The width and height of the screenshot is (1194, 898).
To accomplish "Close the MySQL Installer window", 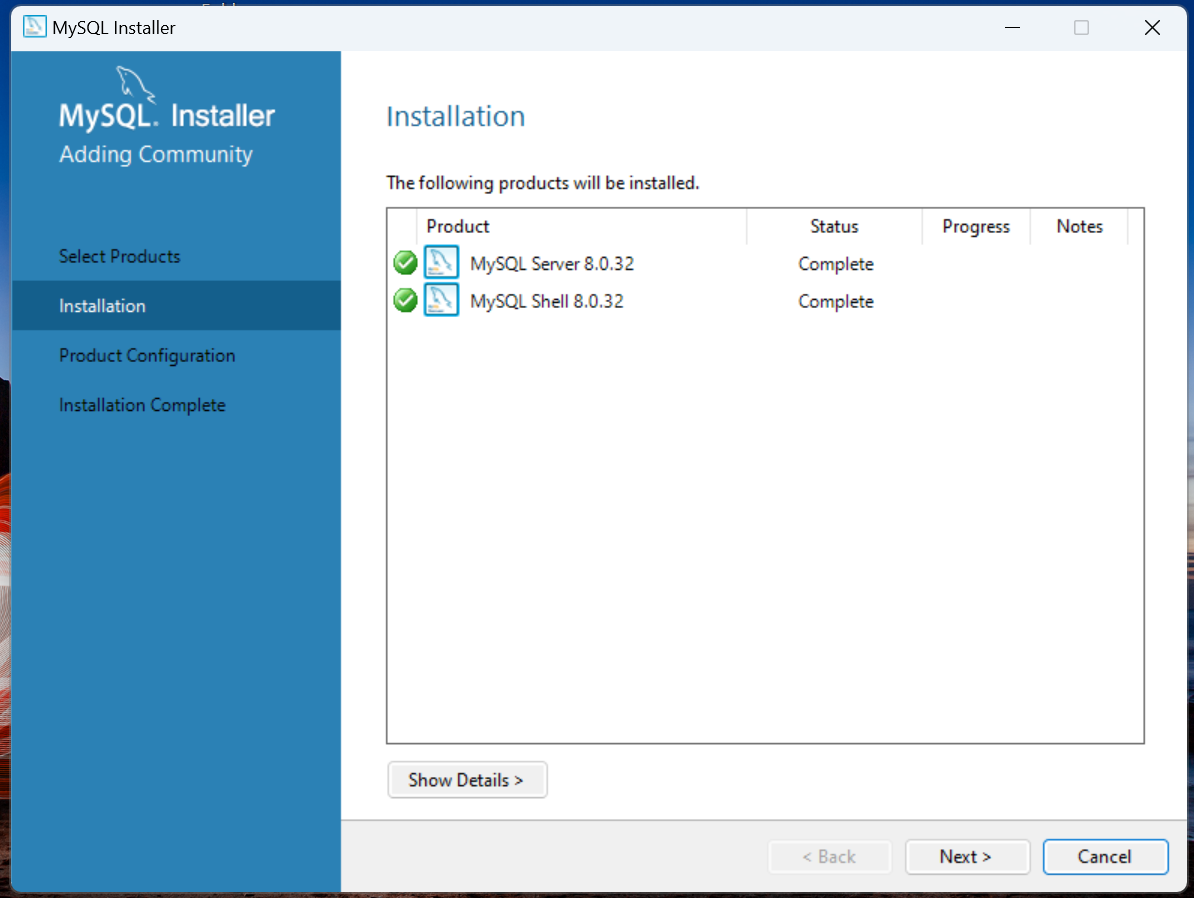I will 1152,28.
